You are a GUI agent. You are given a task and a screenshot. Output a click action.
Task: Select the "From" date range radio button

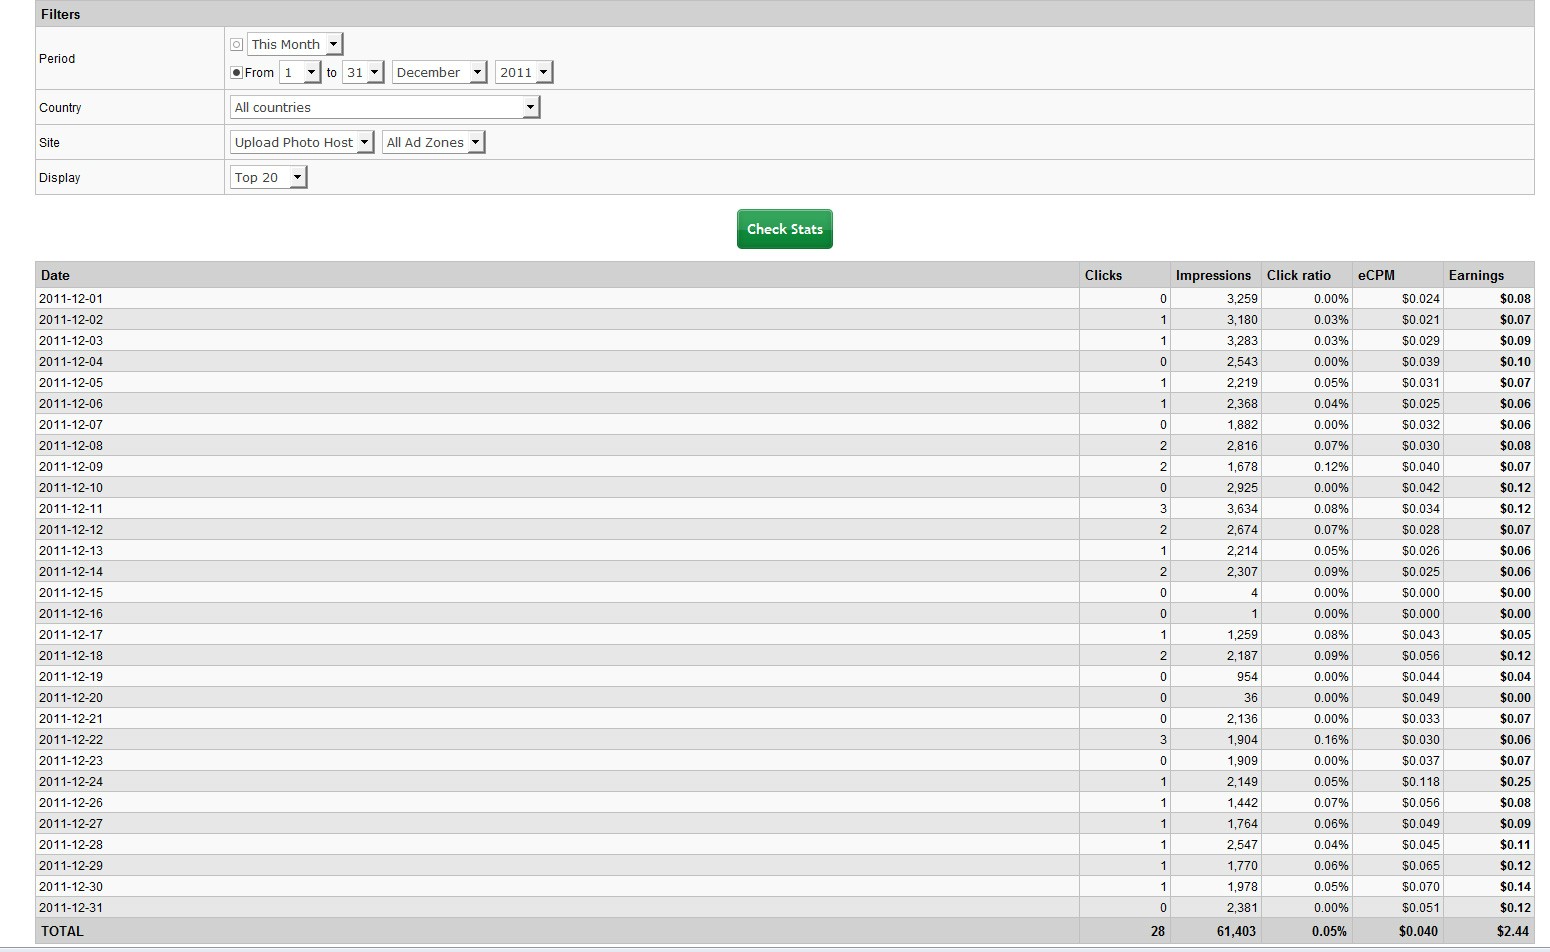point(237,73)
